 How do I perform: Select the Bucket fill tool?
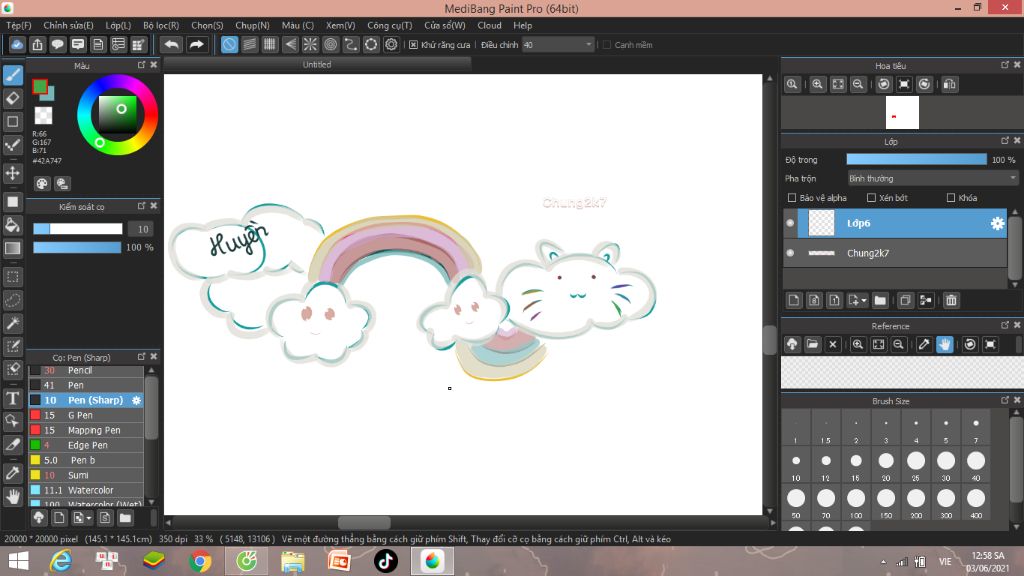[13, 225]
